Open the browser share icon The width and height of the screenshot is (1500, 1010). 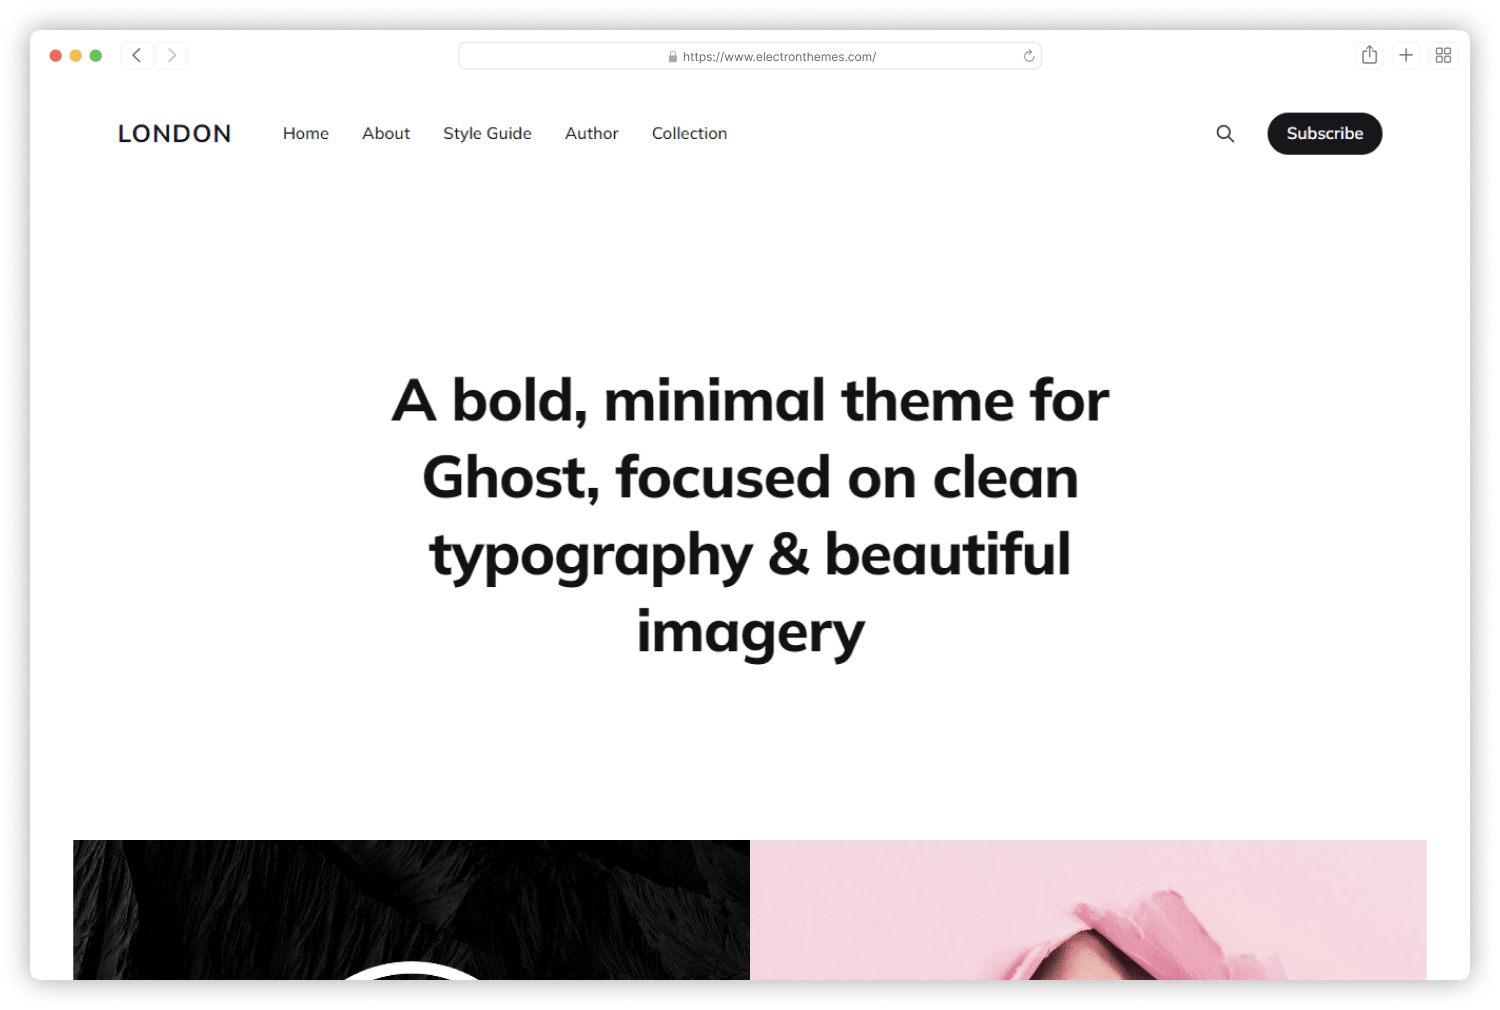pos(1369,55)
